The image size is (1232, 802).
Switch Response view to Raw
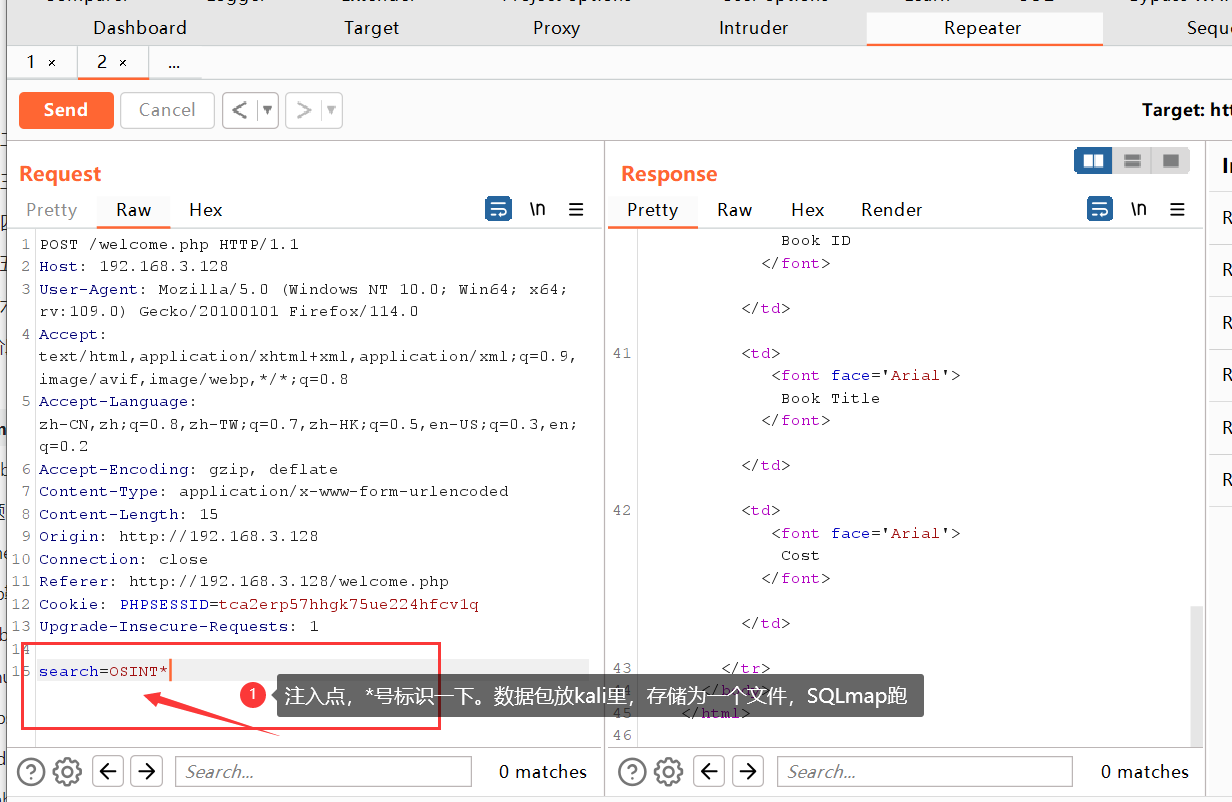click(x=735, y=210)
